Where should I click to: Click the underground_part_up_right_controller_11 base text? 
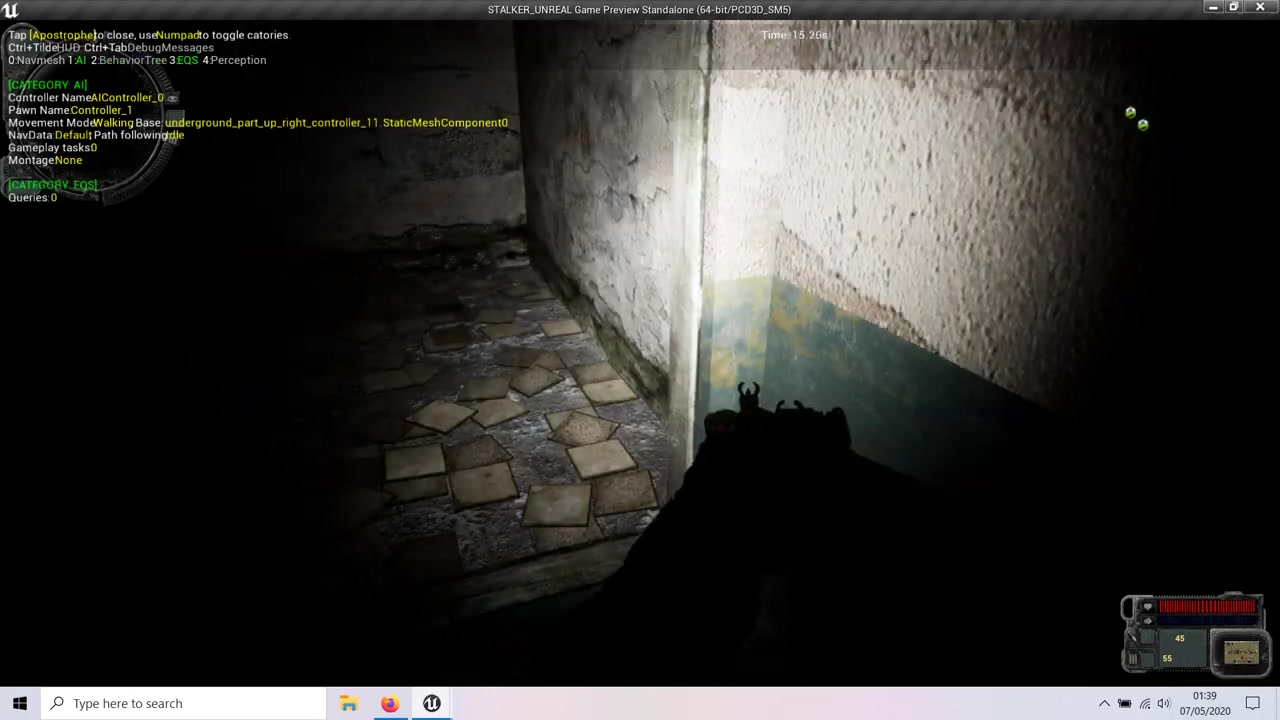coord(336,123)
